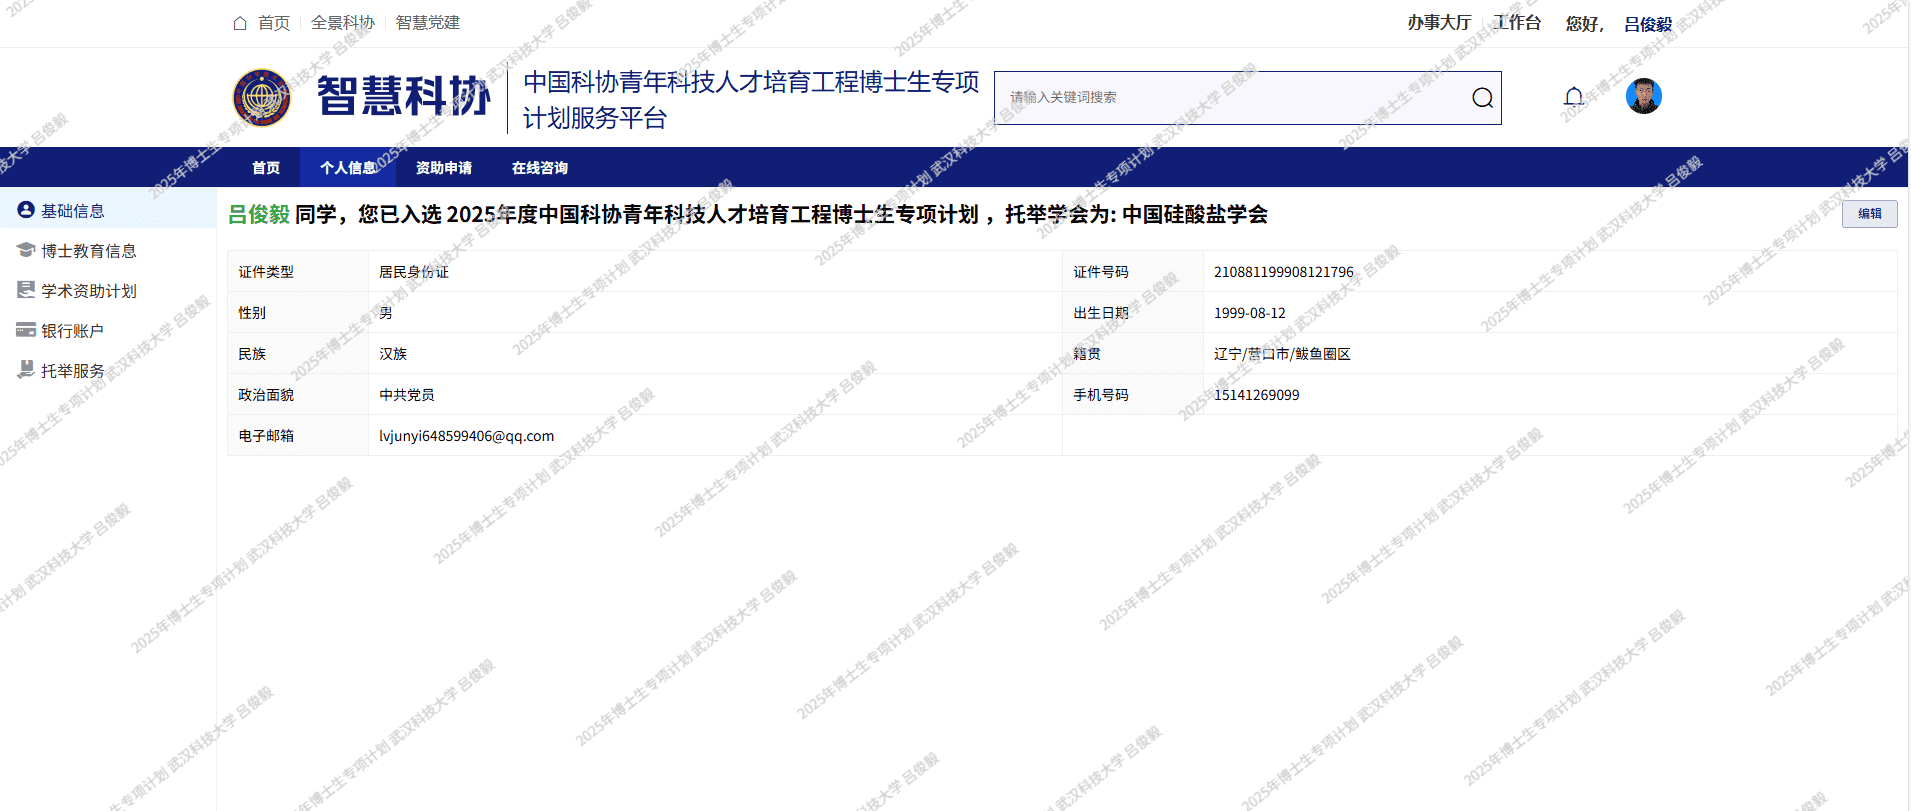Click 银行账户 card icon

point(26,330)
